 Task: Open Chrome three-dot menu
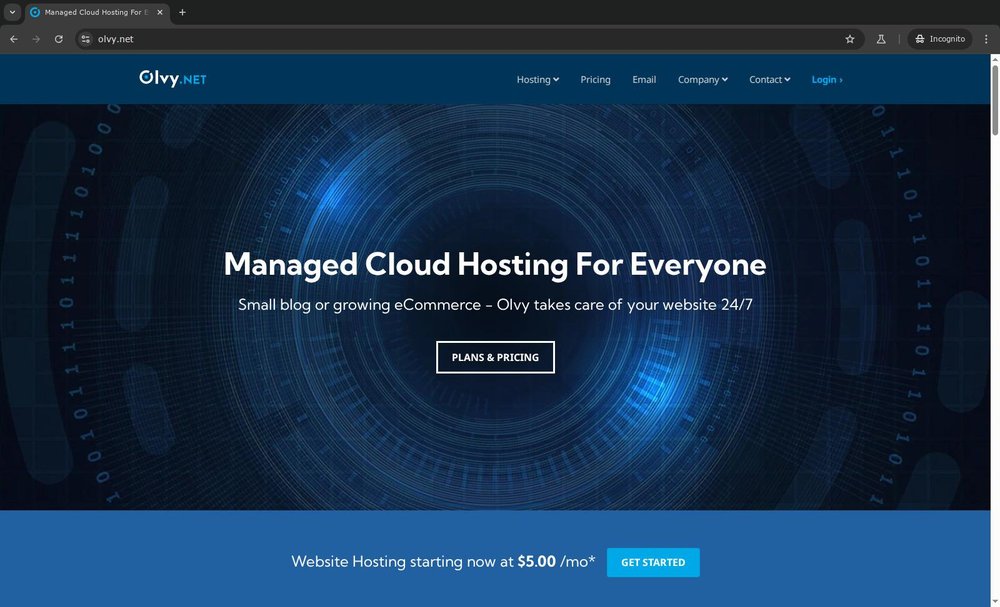click(986, 39)
